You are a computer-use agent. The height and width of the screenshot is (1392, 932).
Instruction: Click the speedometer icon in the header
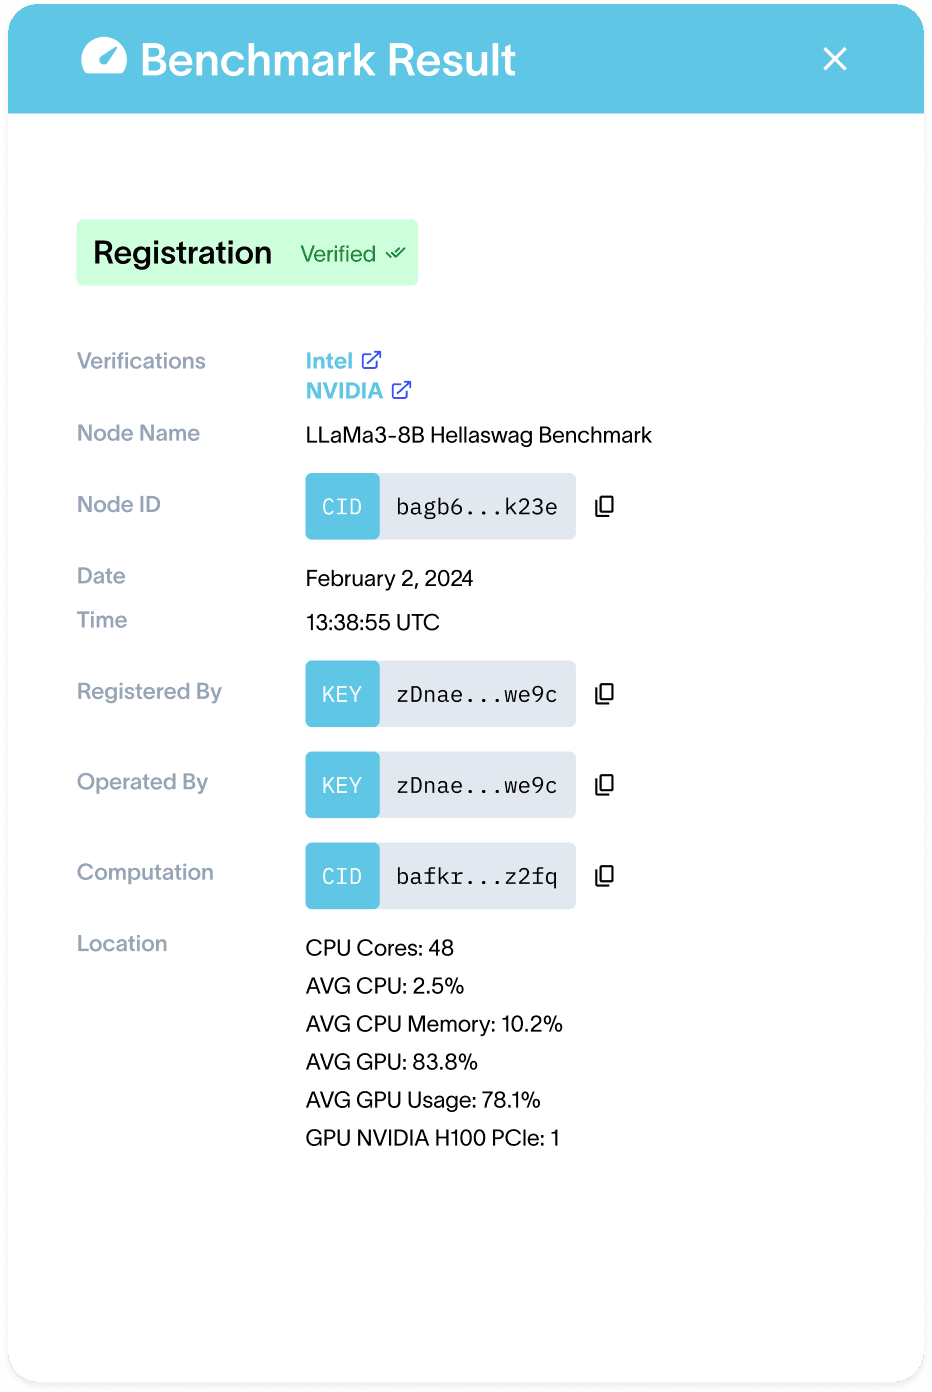point(104,58)
